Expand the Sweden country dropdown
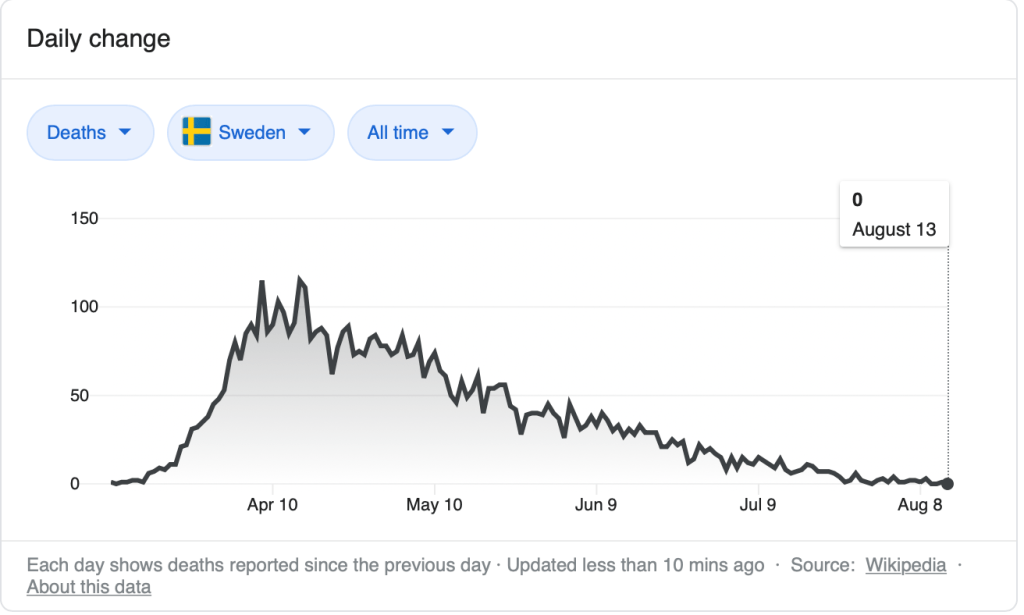Image resolution: width=1024 pixels, height=615 pixels. pyautogui.click(x=250, y=132)
